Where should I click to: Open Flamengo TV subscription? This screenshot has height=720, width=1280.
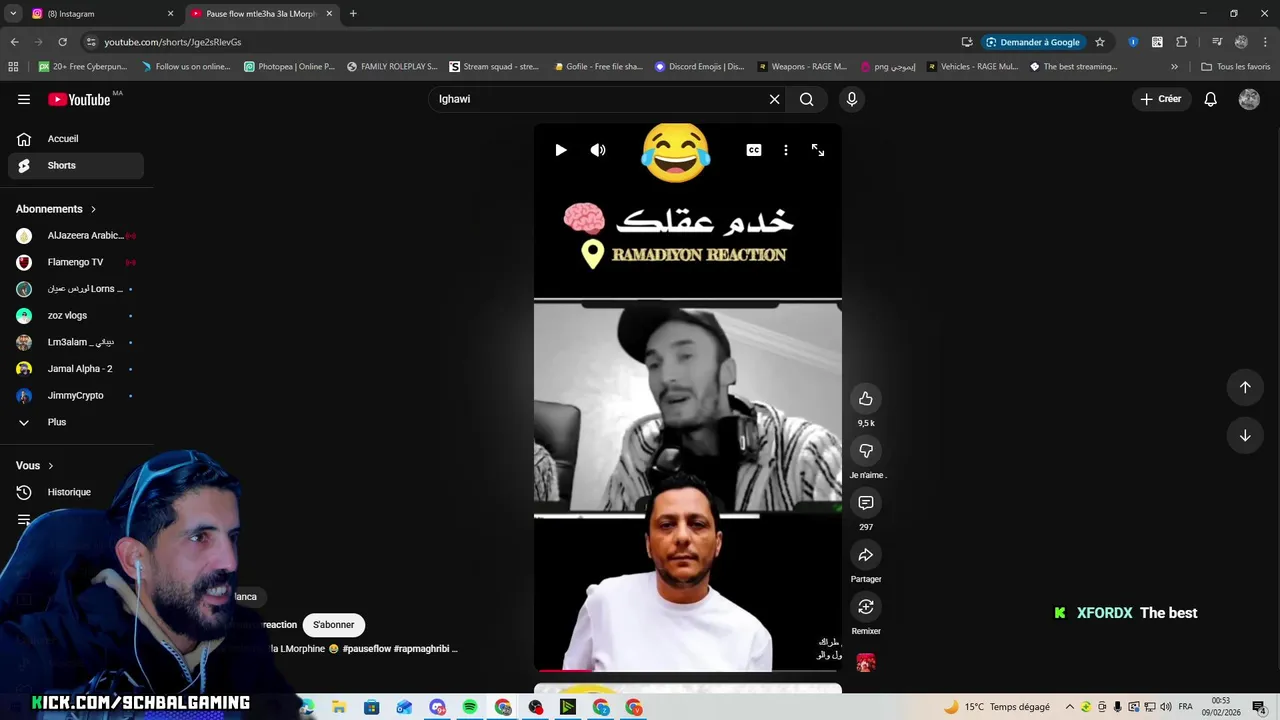pos(76,262)
